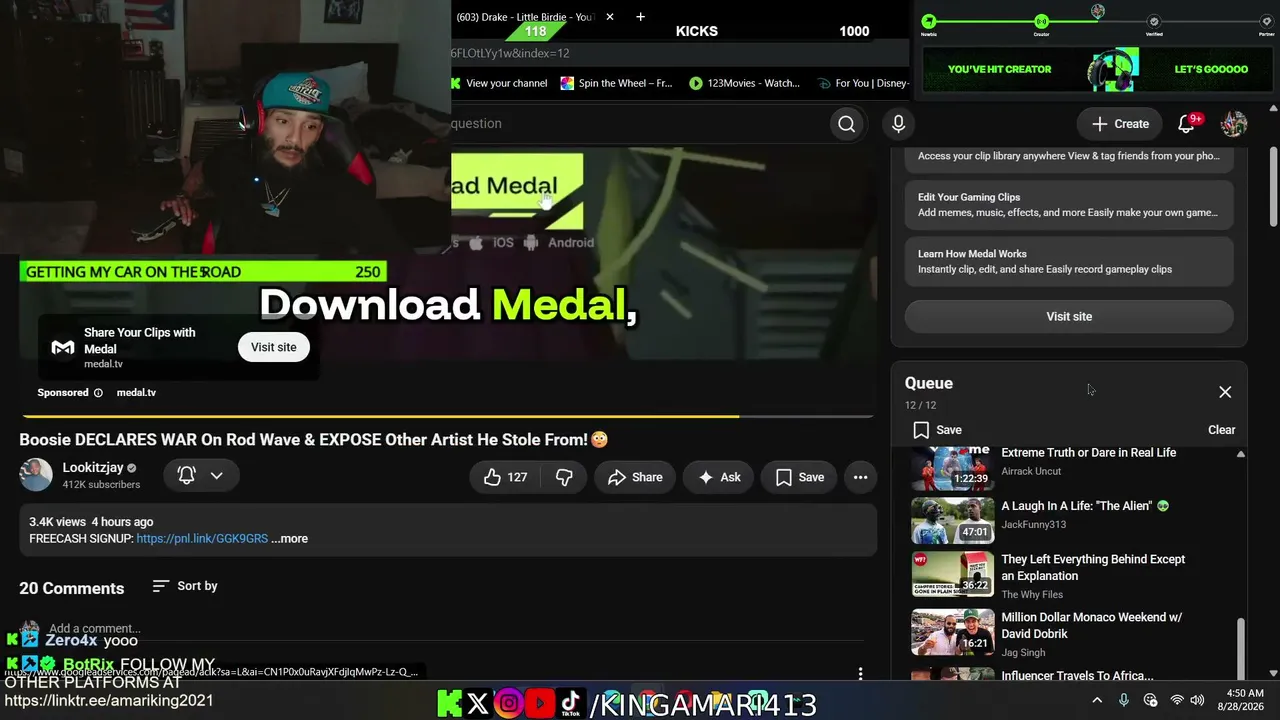Save the video using Save below player
This screenshot has height=720, width=1280.
click(800, 477)
